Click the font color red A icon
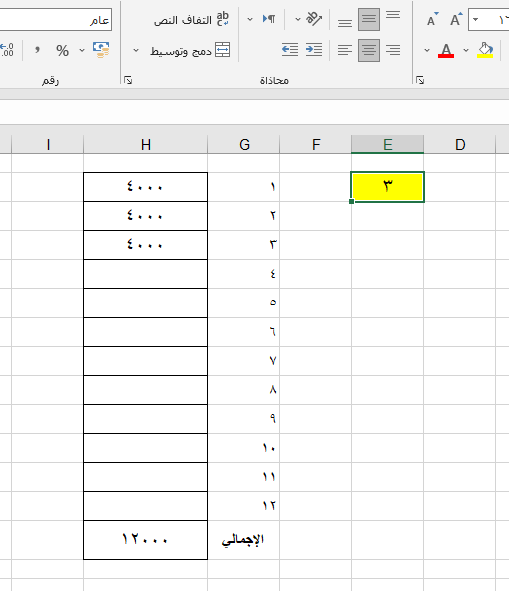 tap(446, 50)
